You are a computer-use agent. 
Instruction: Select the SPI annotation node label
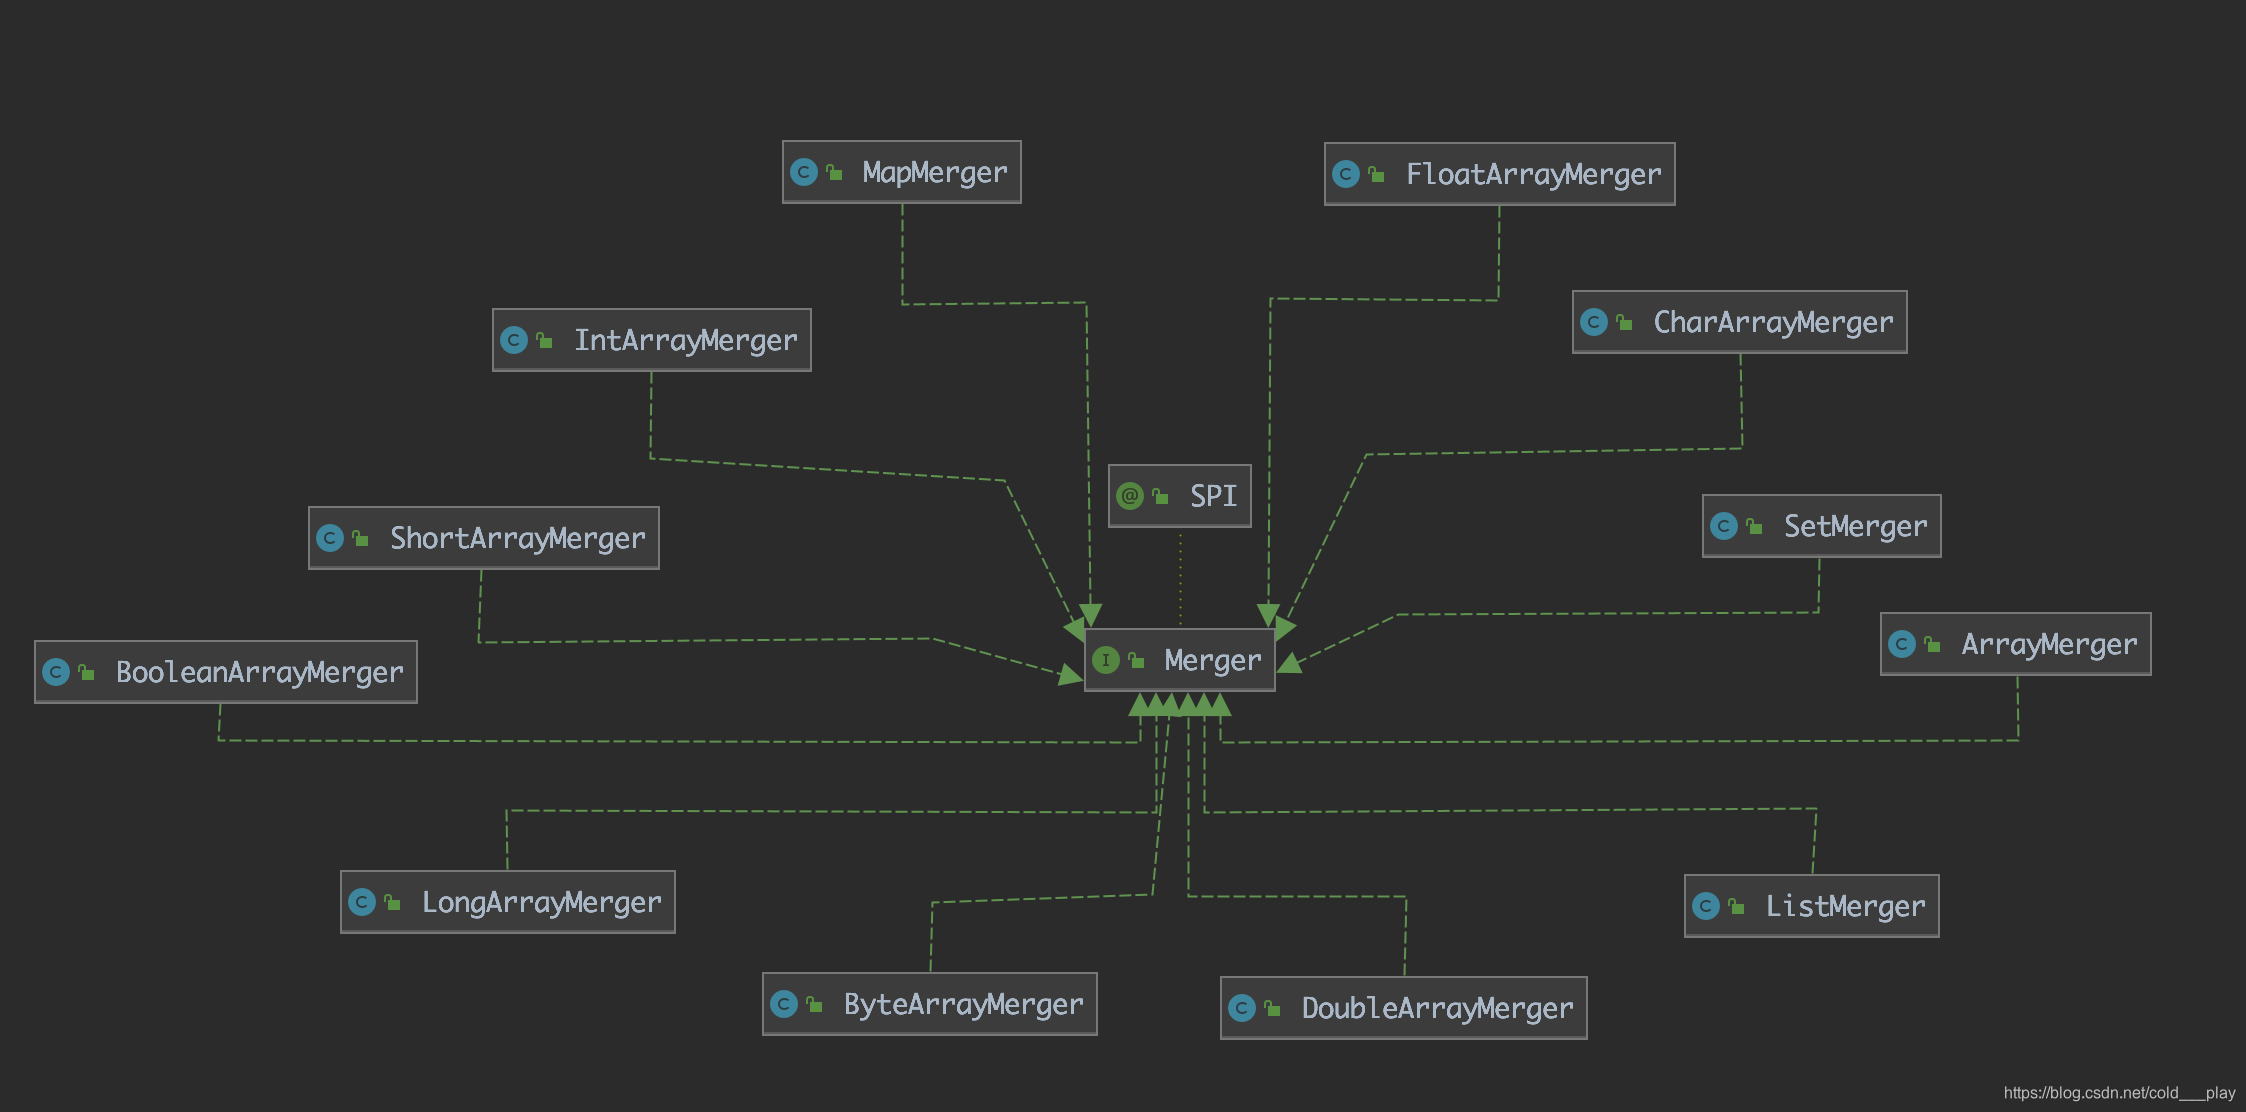tap(1213, 496)
